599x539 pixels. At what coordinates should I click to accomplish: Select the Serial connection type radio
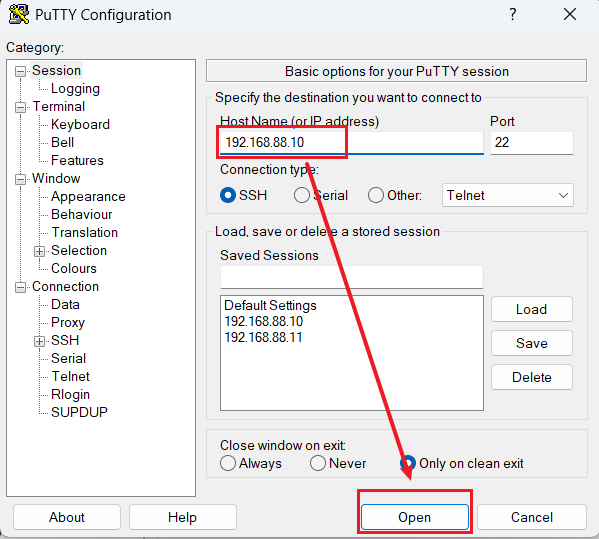tap(301, 195)
